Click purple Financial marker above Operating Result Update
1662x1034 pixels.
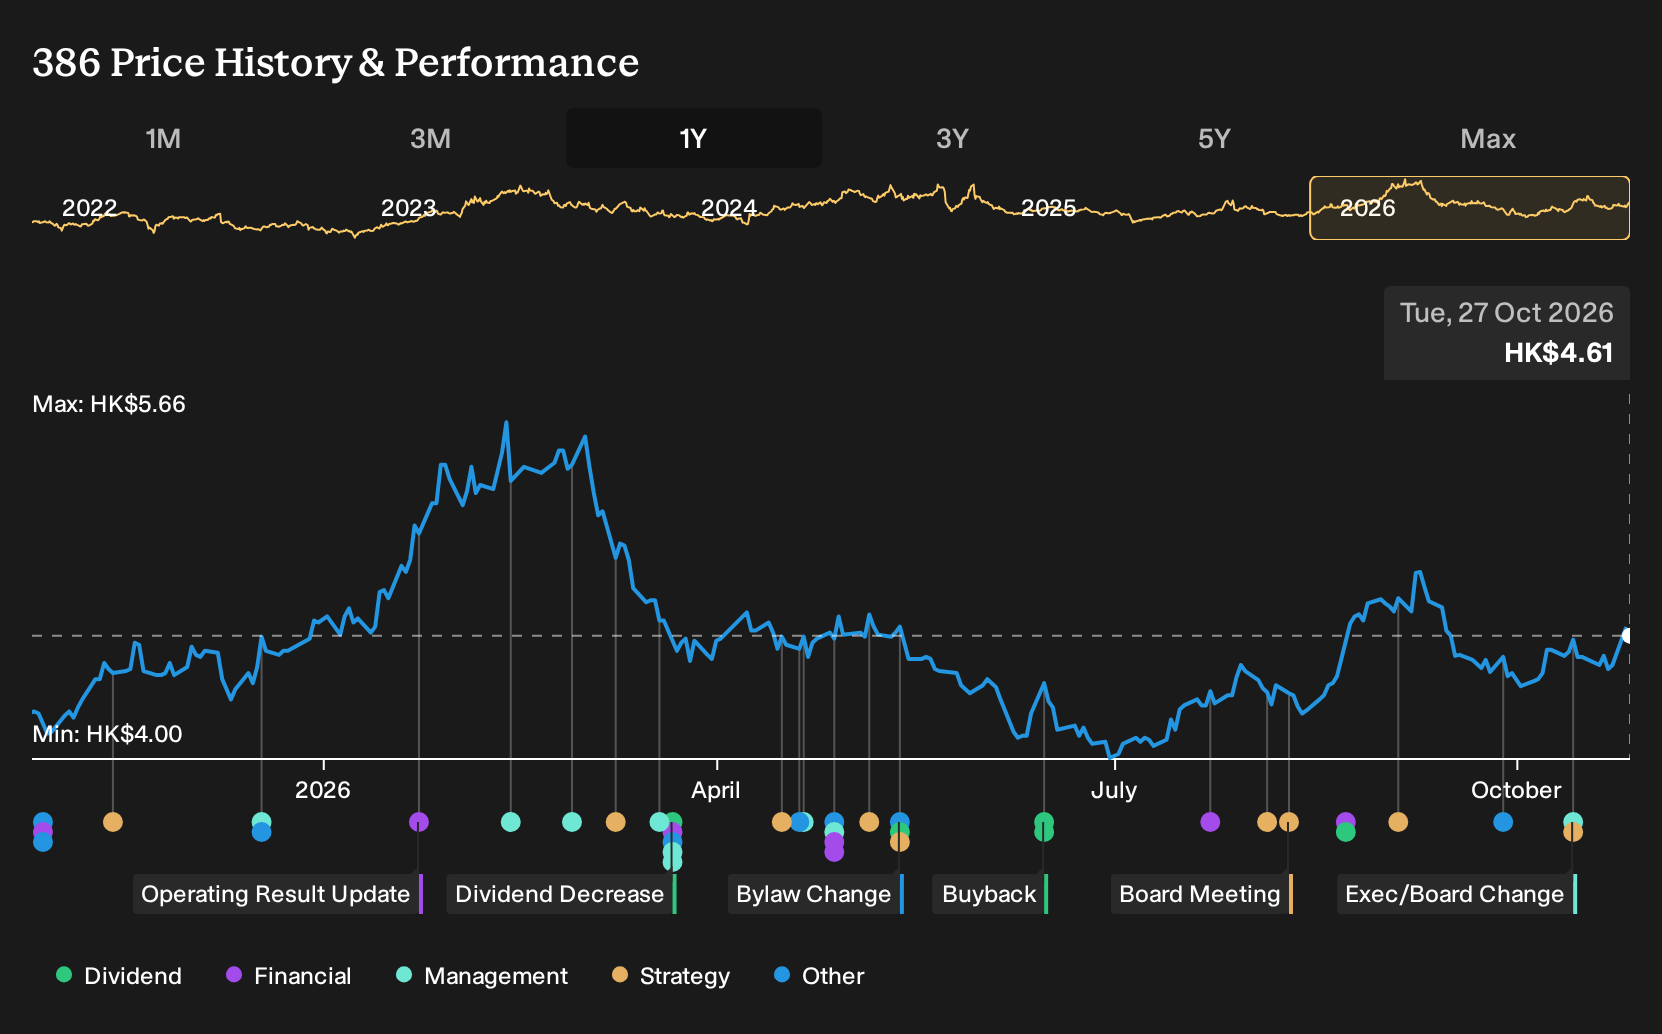point(419,822)
